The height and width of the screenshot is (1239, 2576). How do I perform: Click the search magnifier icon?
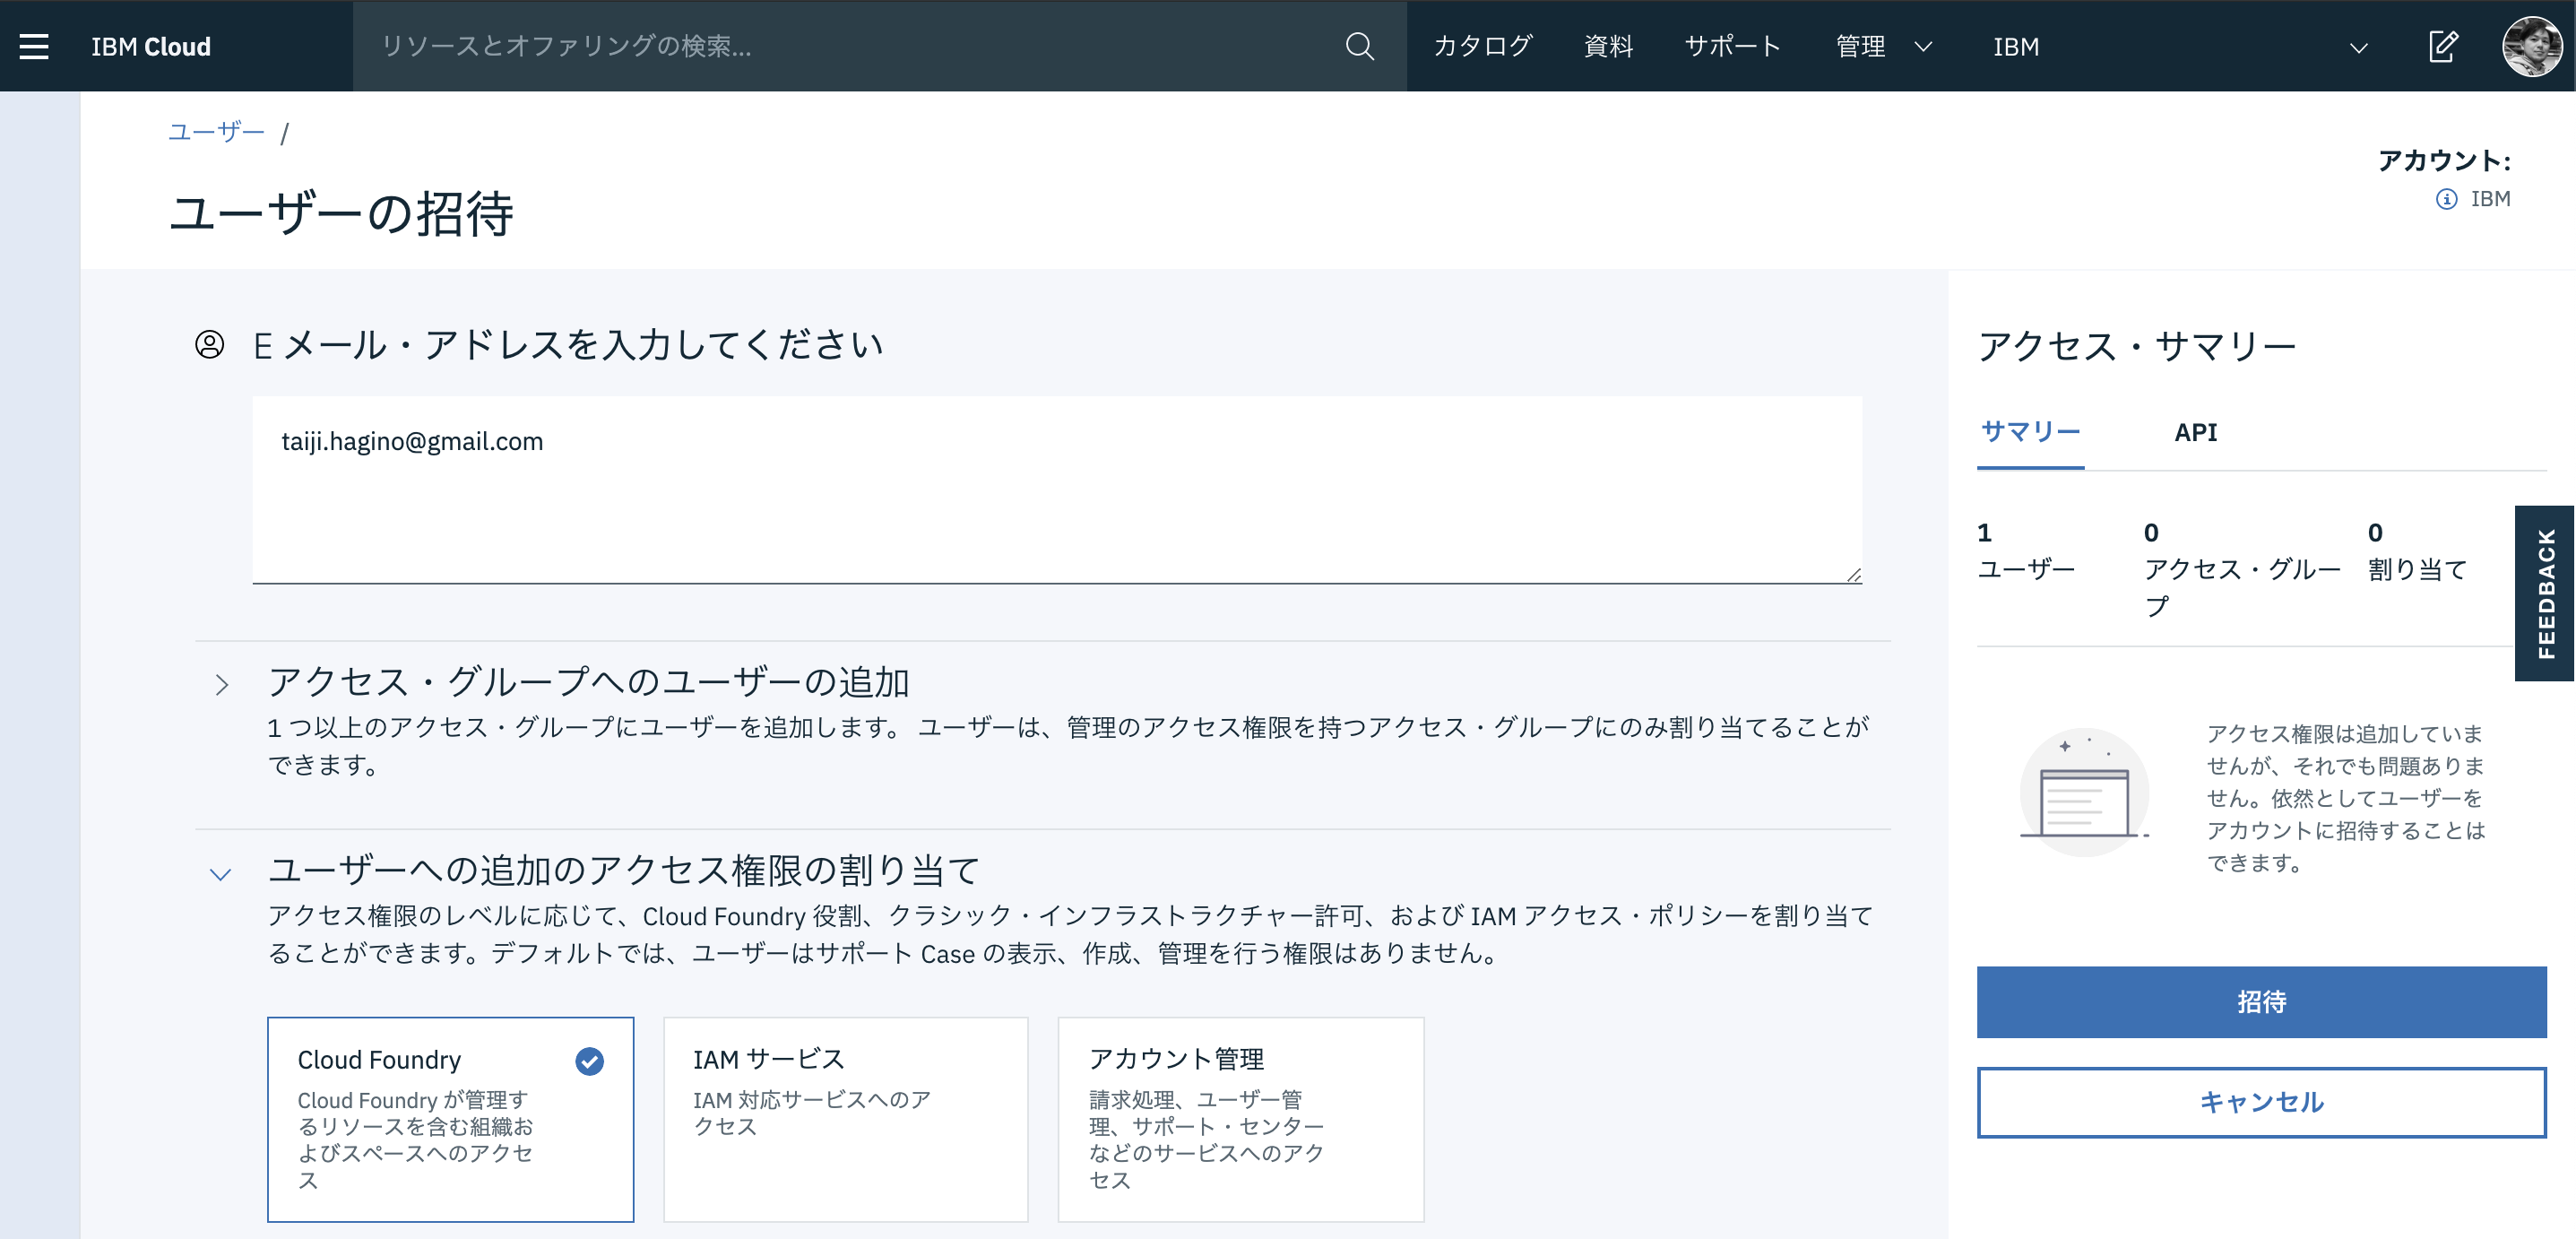click(1359, 46)
